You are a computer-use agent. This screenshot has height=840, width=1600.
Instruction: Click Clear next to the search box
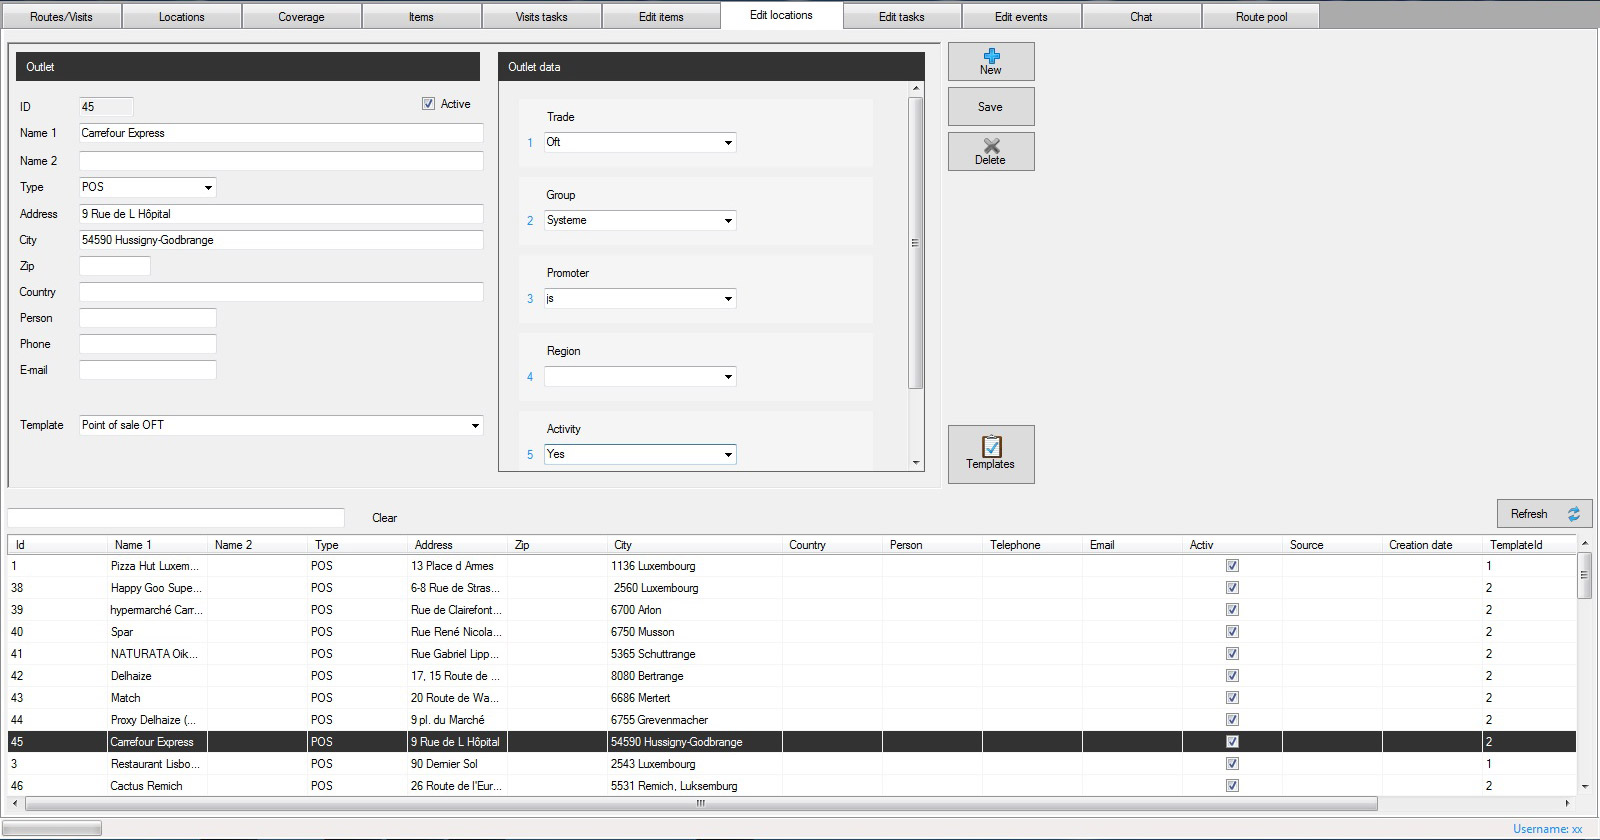coord(384,518)
